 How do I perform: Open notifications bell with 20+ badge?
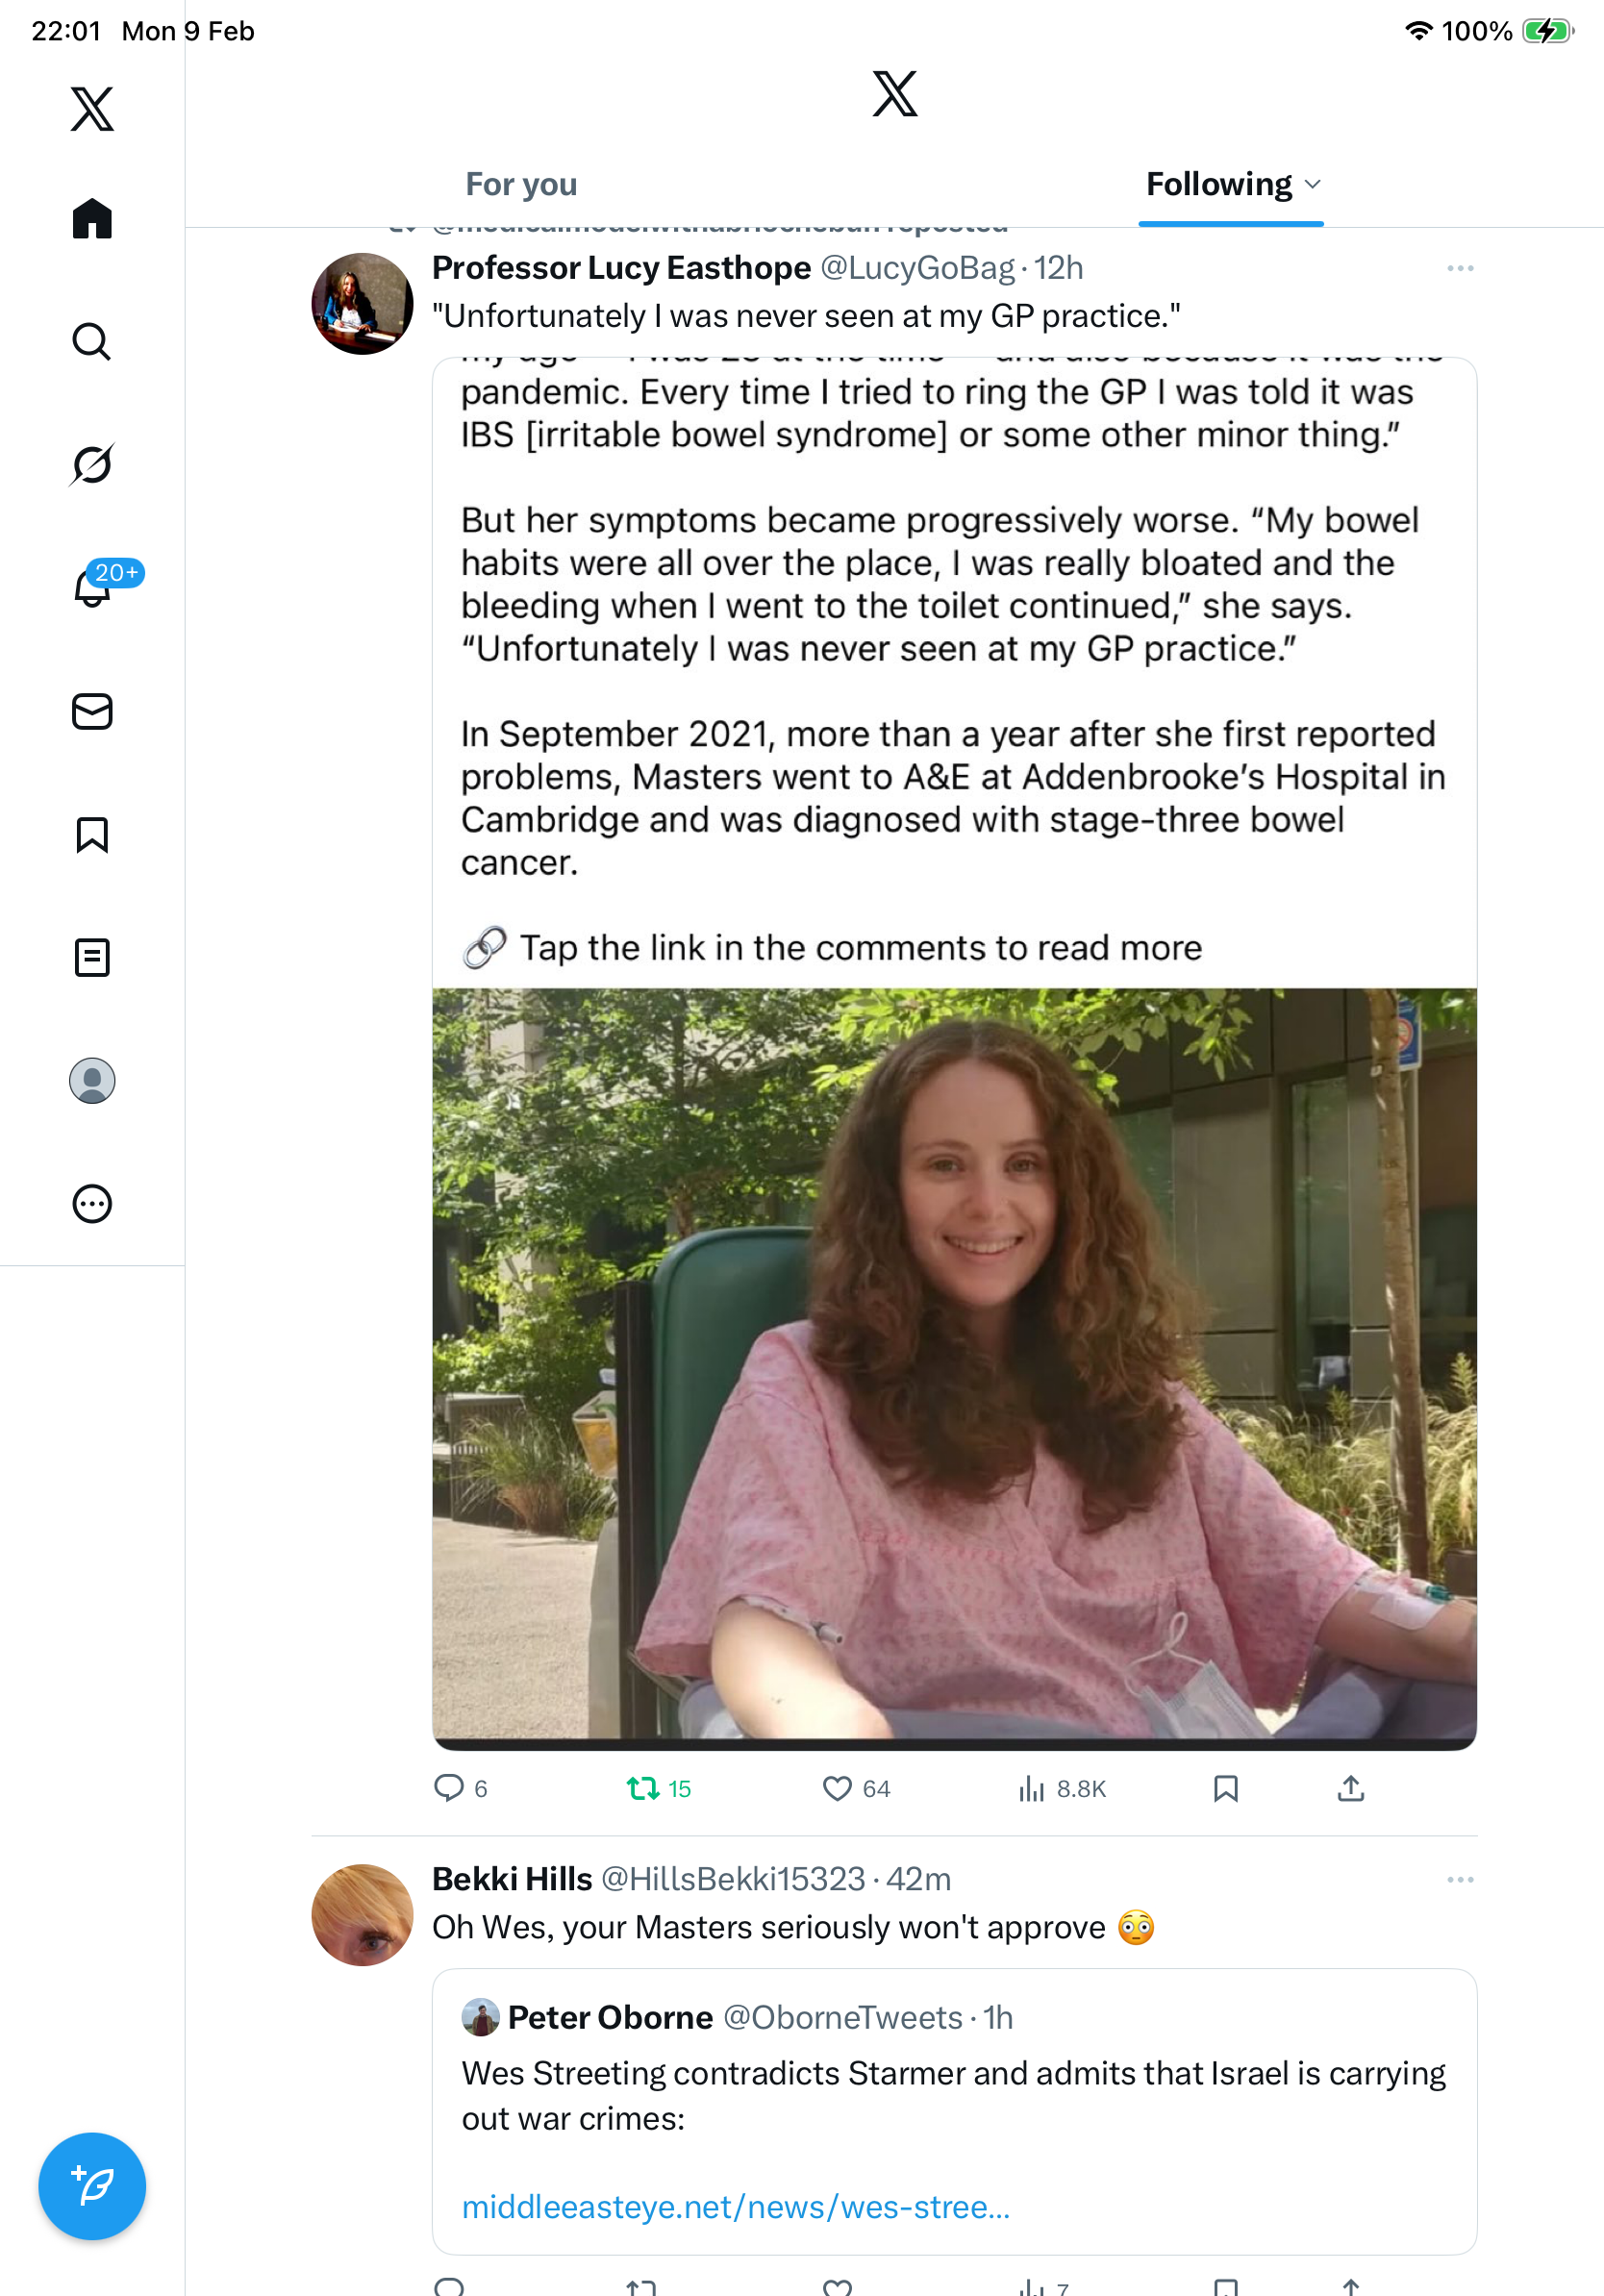coord(94,587)
